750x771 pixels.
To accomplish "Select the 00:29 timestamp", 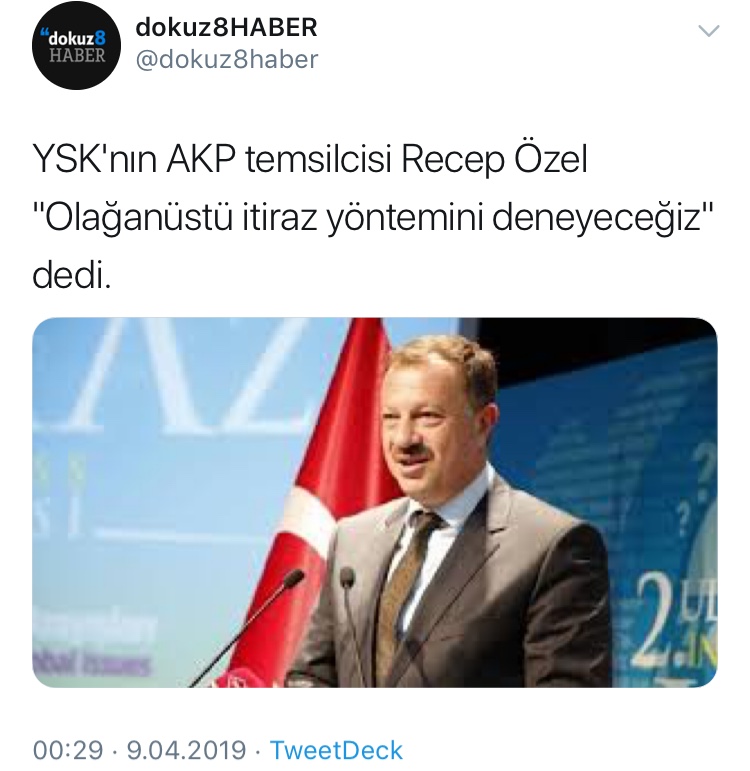I will click(x=68, y=750).
